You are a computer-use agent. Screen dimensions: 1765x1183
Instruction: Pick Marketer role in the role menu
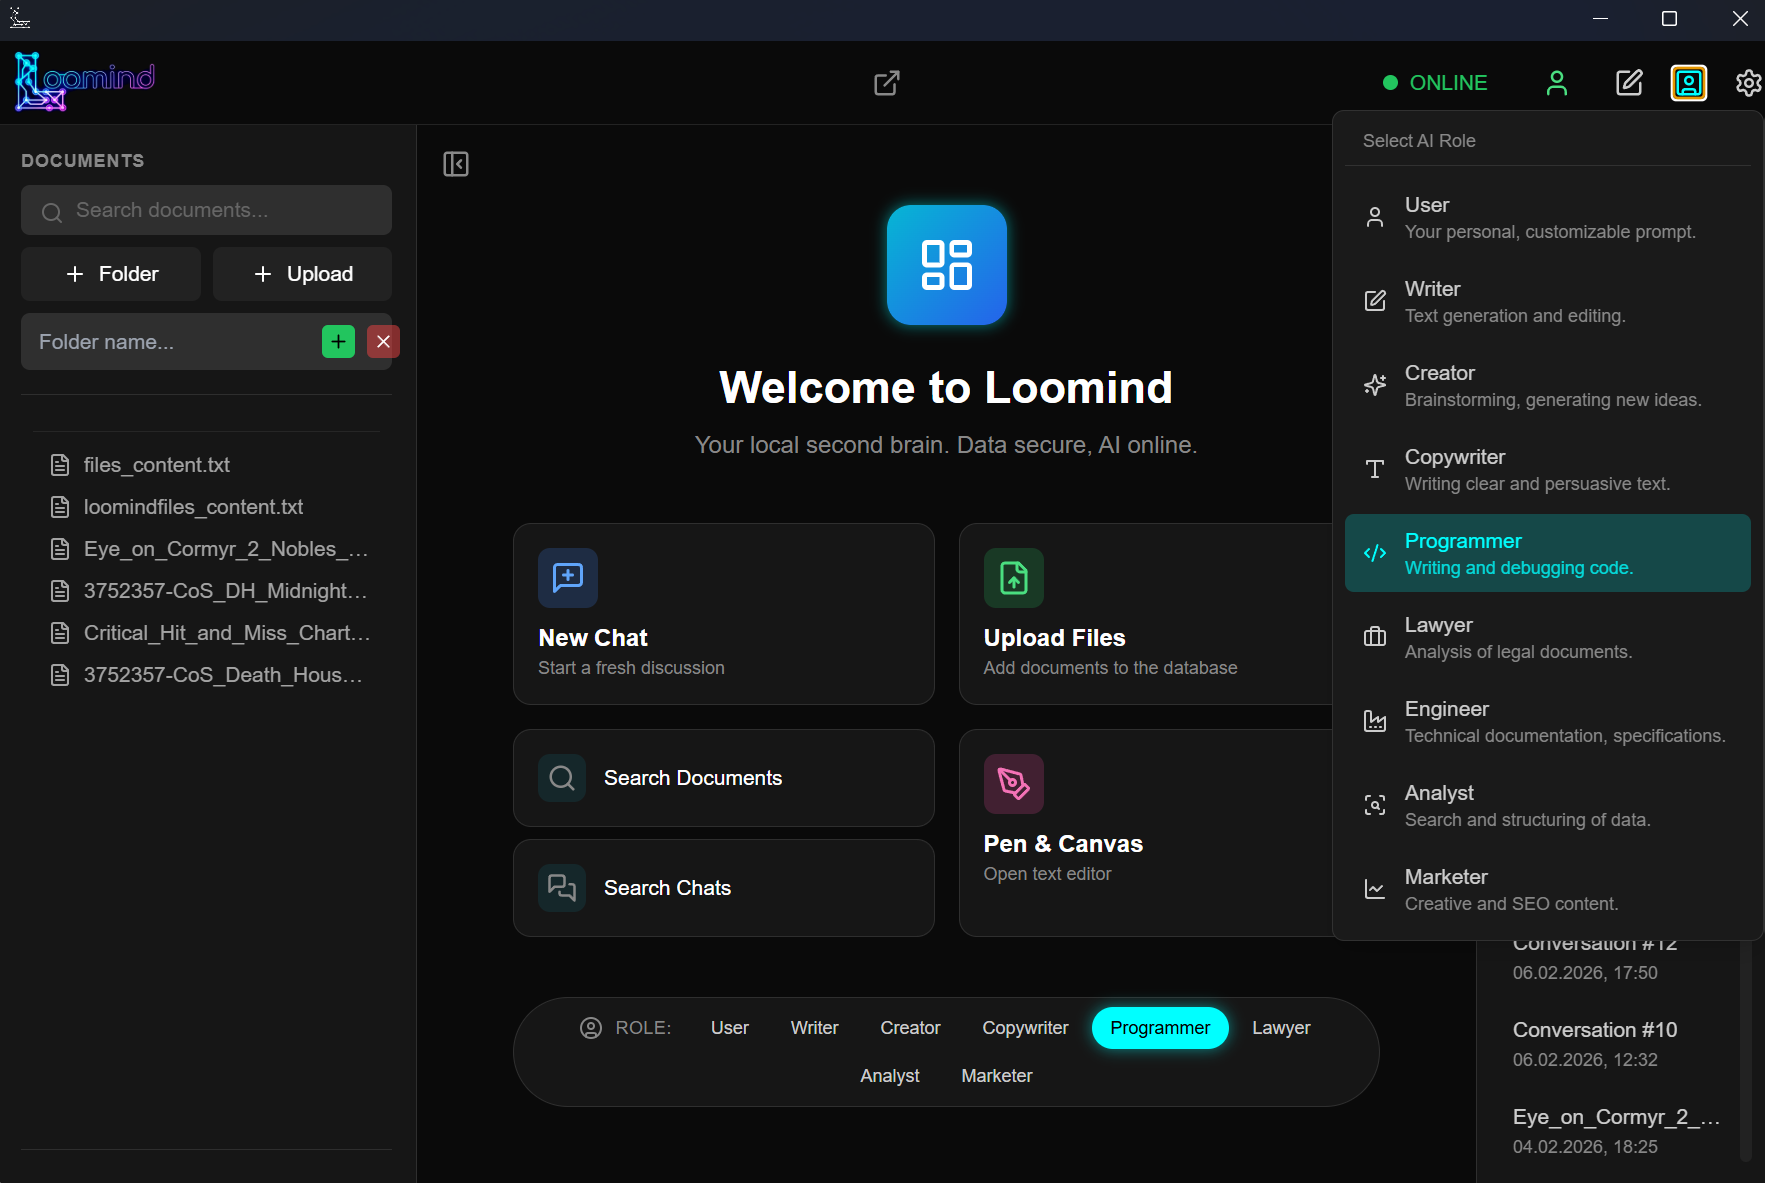(x=1547, y=889)
